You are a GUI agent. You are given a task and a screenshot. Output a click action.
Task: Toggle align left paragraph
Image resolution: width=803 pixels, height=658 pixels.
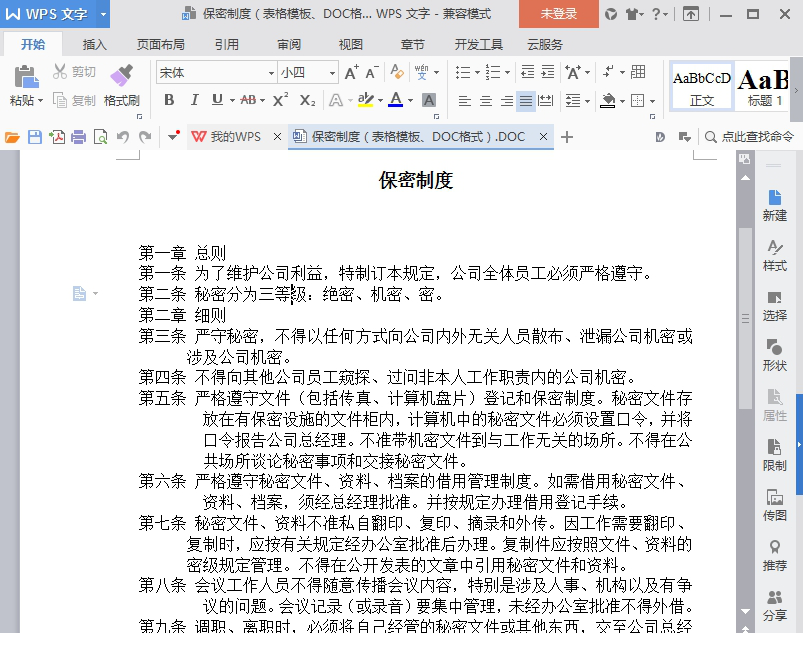point(464,100)
